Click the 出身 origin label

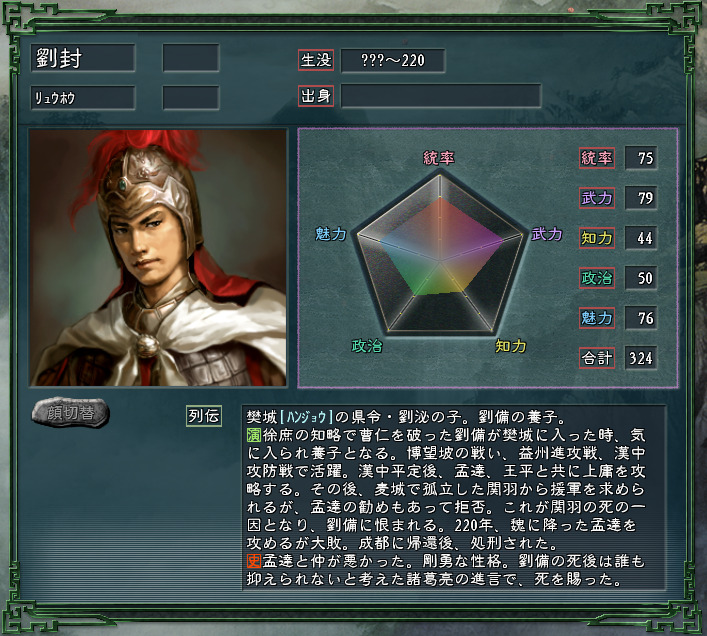(316, 96)
